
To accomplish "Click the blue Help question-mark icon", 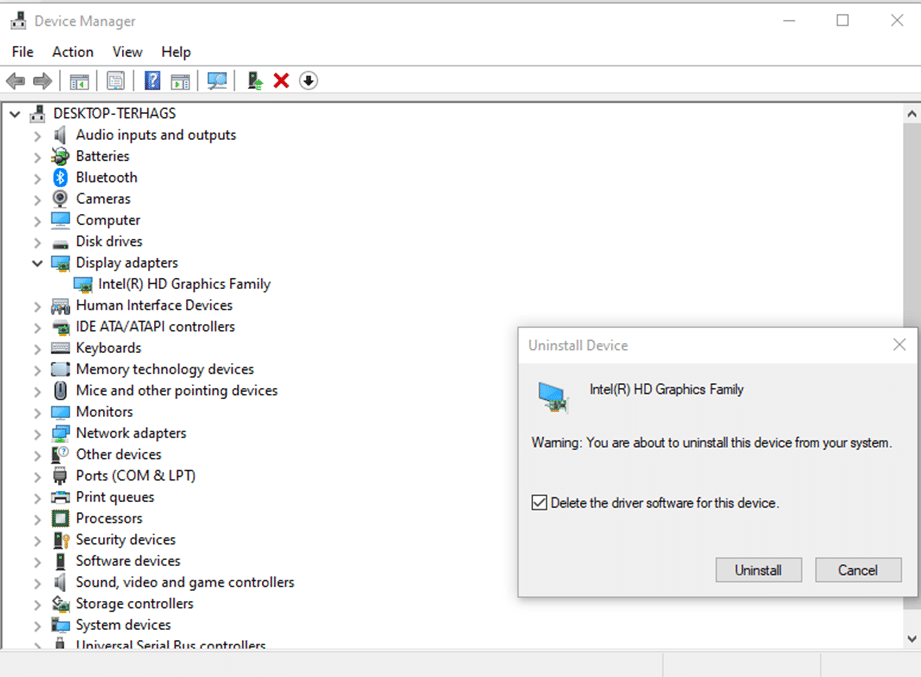I will point(152,80).
